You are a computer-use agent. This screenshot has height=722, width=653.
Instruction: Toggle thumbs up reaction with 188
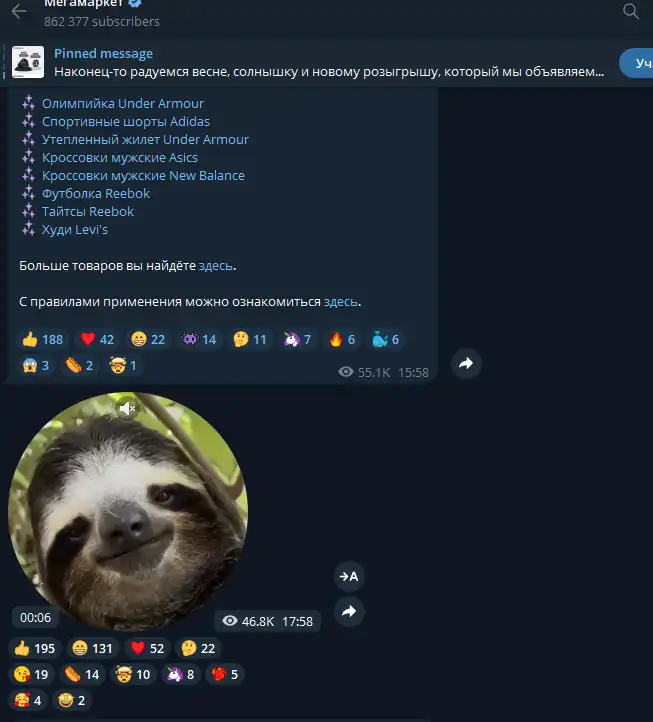(42, 339)
